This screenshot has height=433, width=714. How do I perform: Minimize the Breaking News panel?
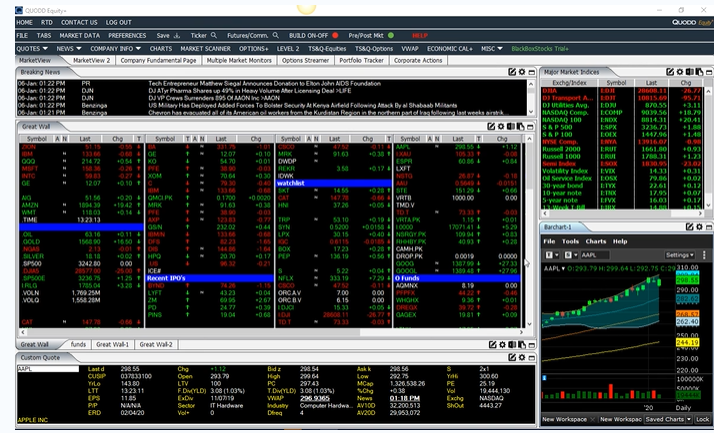coord(531,72)
